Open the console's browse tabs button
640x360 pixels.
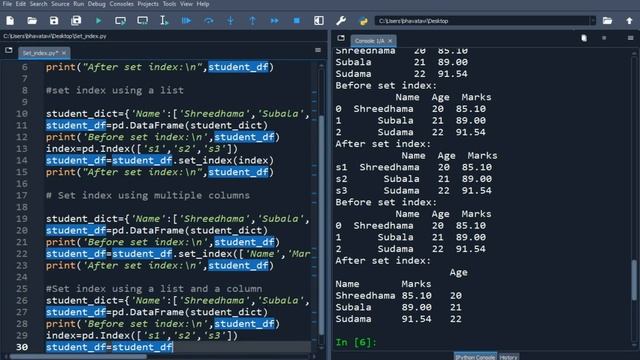pos(341,38)
